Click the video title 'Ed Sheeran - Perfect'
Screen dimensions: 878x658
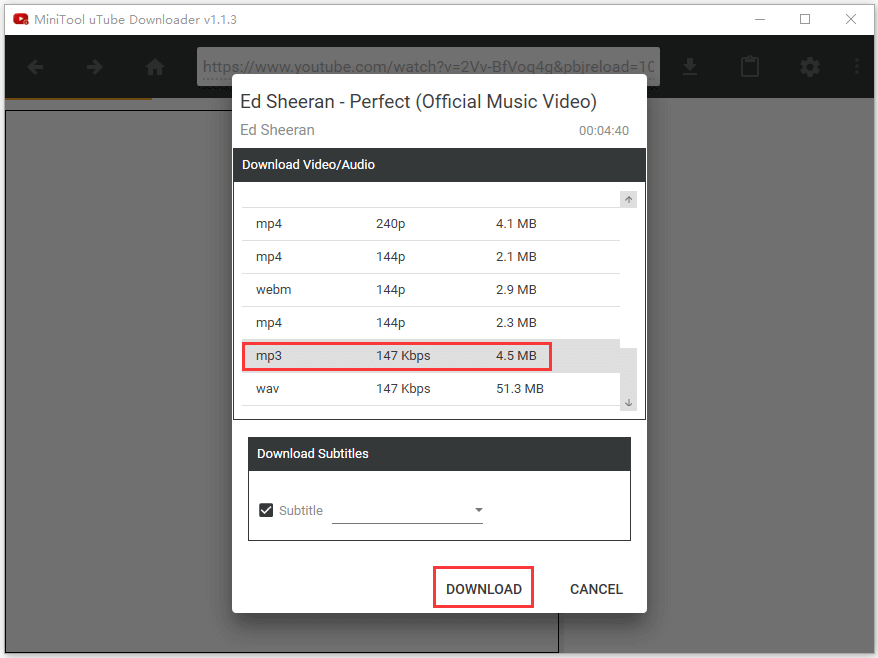(x=418, y=101)
